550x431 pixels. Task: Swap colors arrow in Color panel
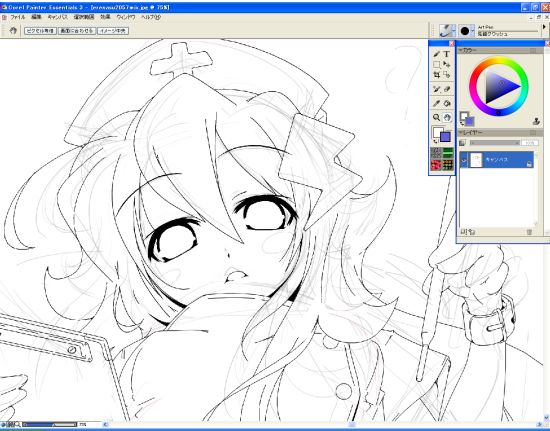pyautogui.click(x=462, y=124)
